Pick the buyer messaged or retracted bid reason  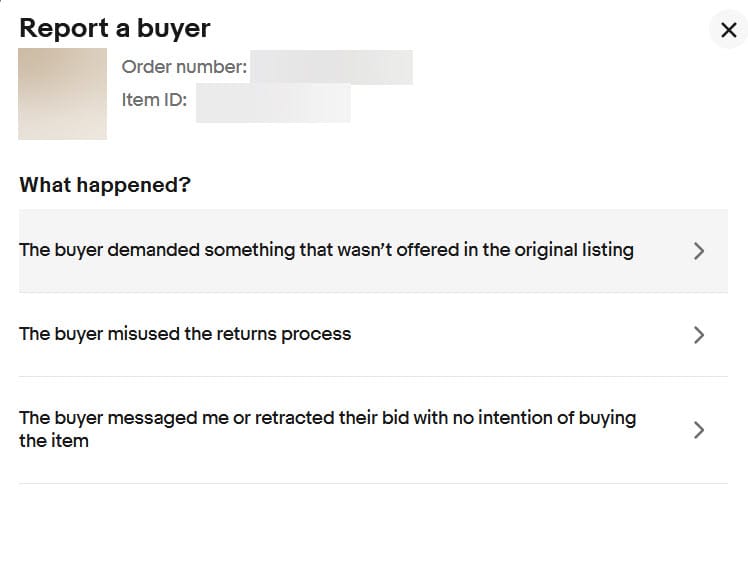coord(327,429)
